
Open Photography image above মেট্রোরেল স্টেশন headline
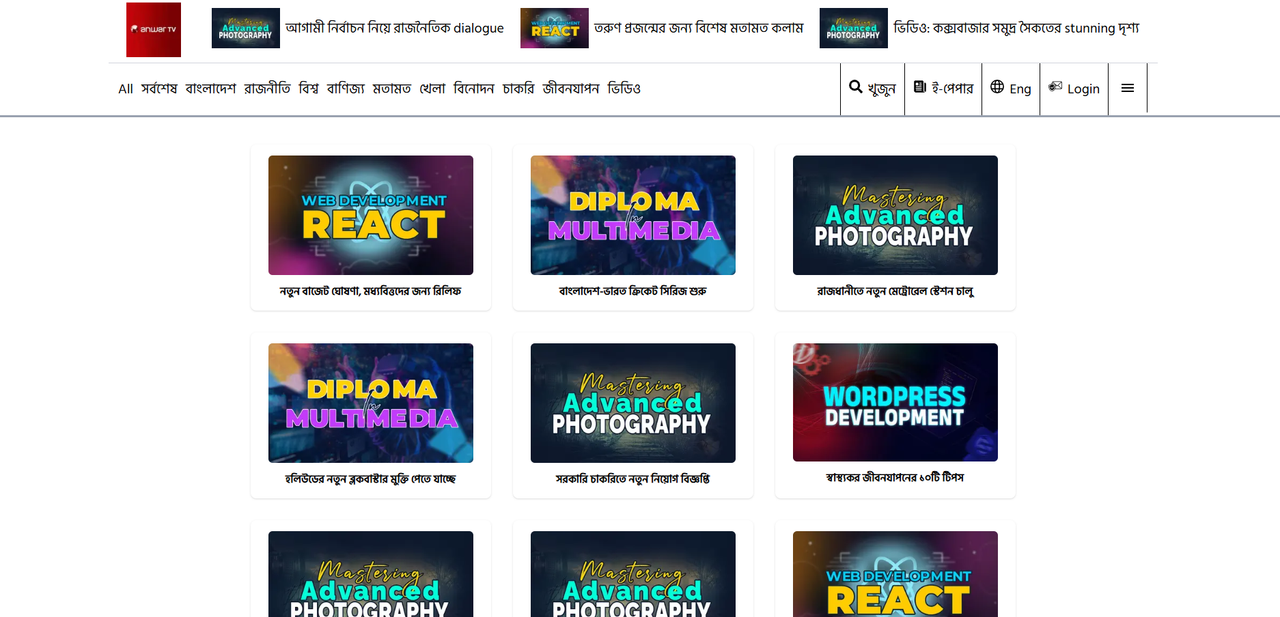tap(895, 215)
